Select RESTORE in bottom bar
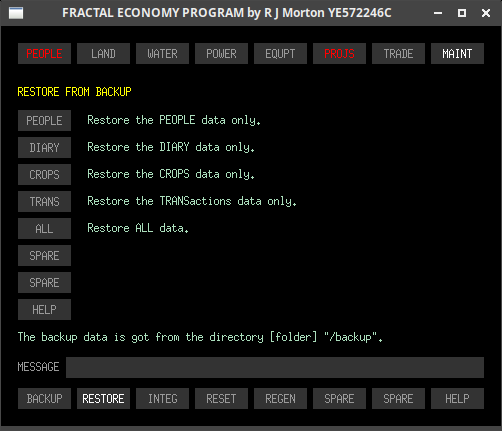 pos(103,398)
